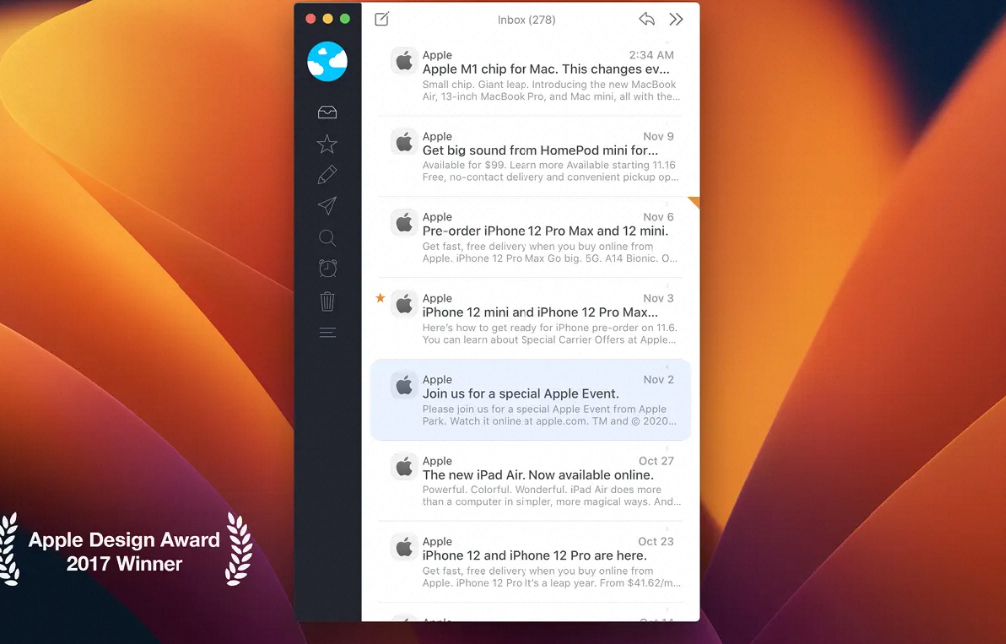Click the Oct 23 date label

tap(656, 541)
